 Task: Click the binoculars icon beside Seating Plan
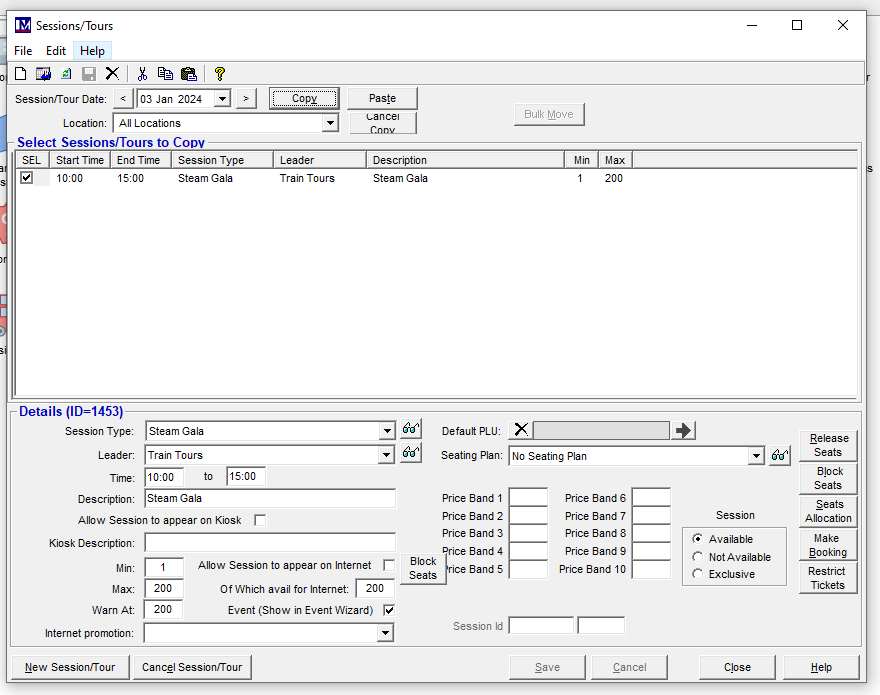[x=780, y=455]
